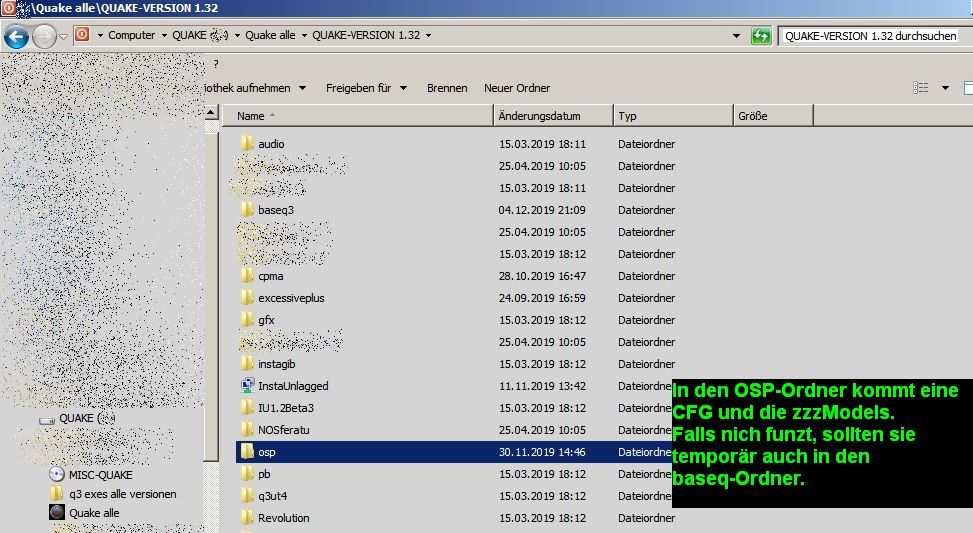Click the cpma folder icon
Viewport: 973px width, 533px height.
point(247,275)
